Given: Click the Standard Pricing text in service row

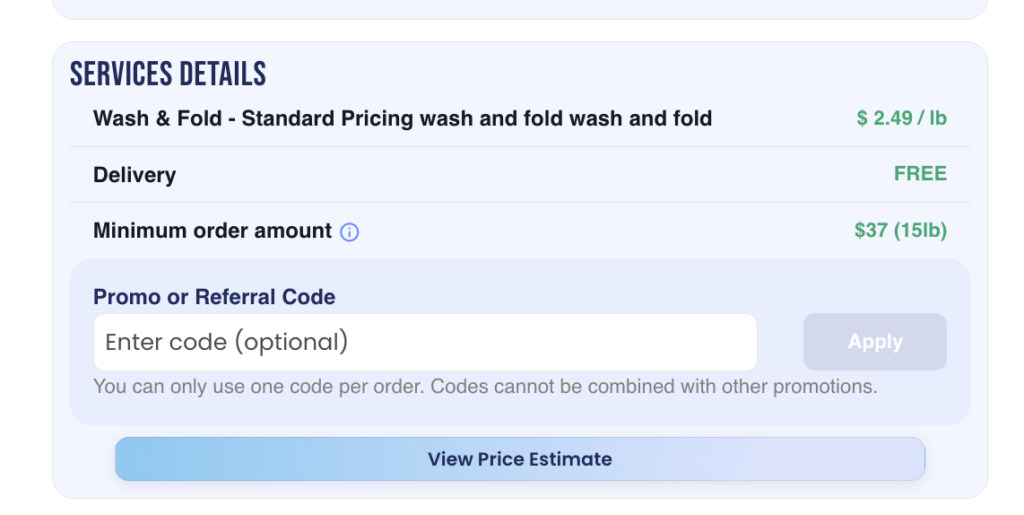Looking at the screenshot, I should (x=327, y=118).
